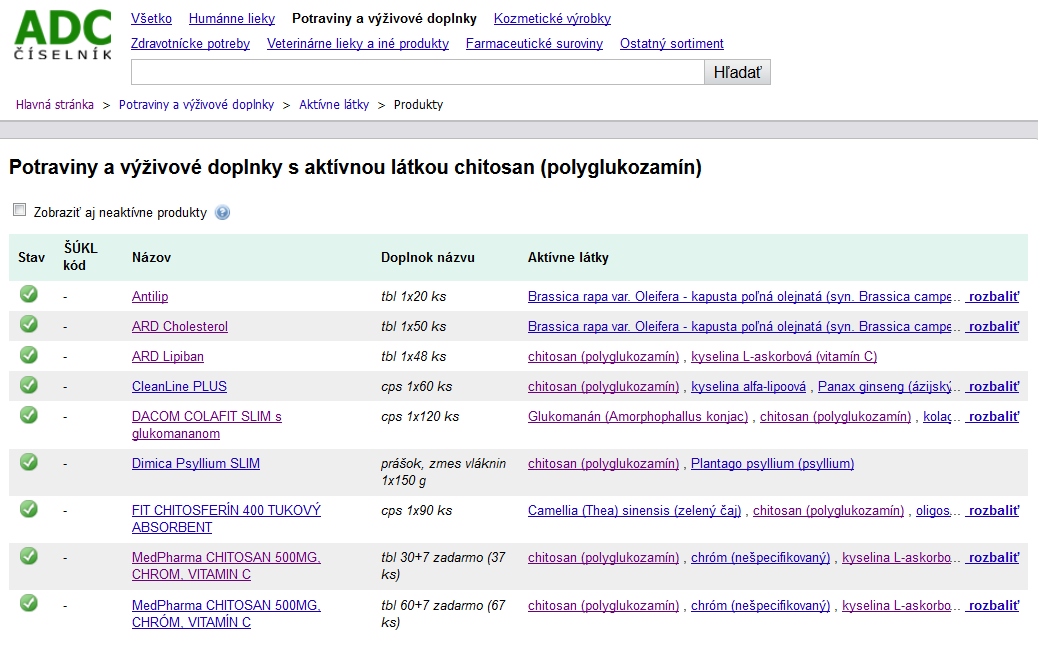Expand CleanLine PLUS substances with rozbaliť
1038x646 pixels.
[x=992, y=387]
